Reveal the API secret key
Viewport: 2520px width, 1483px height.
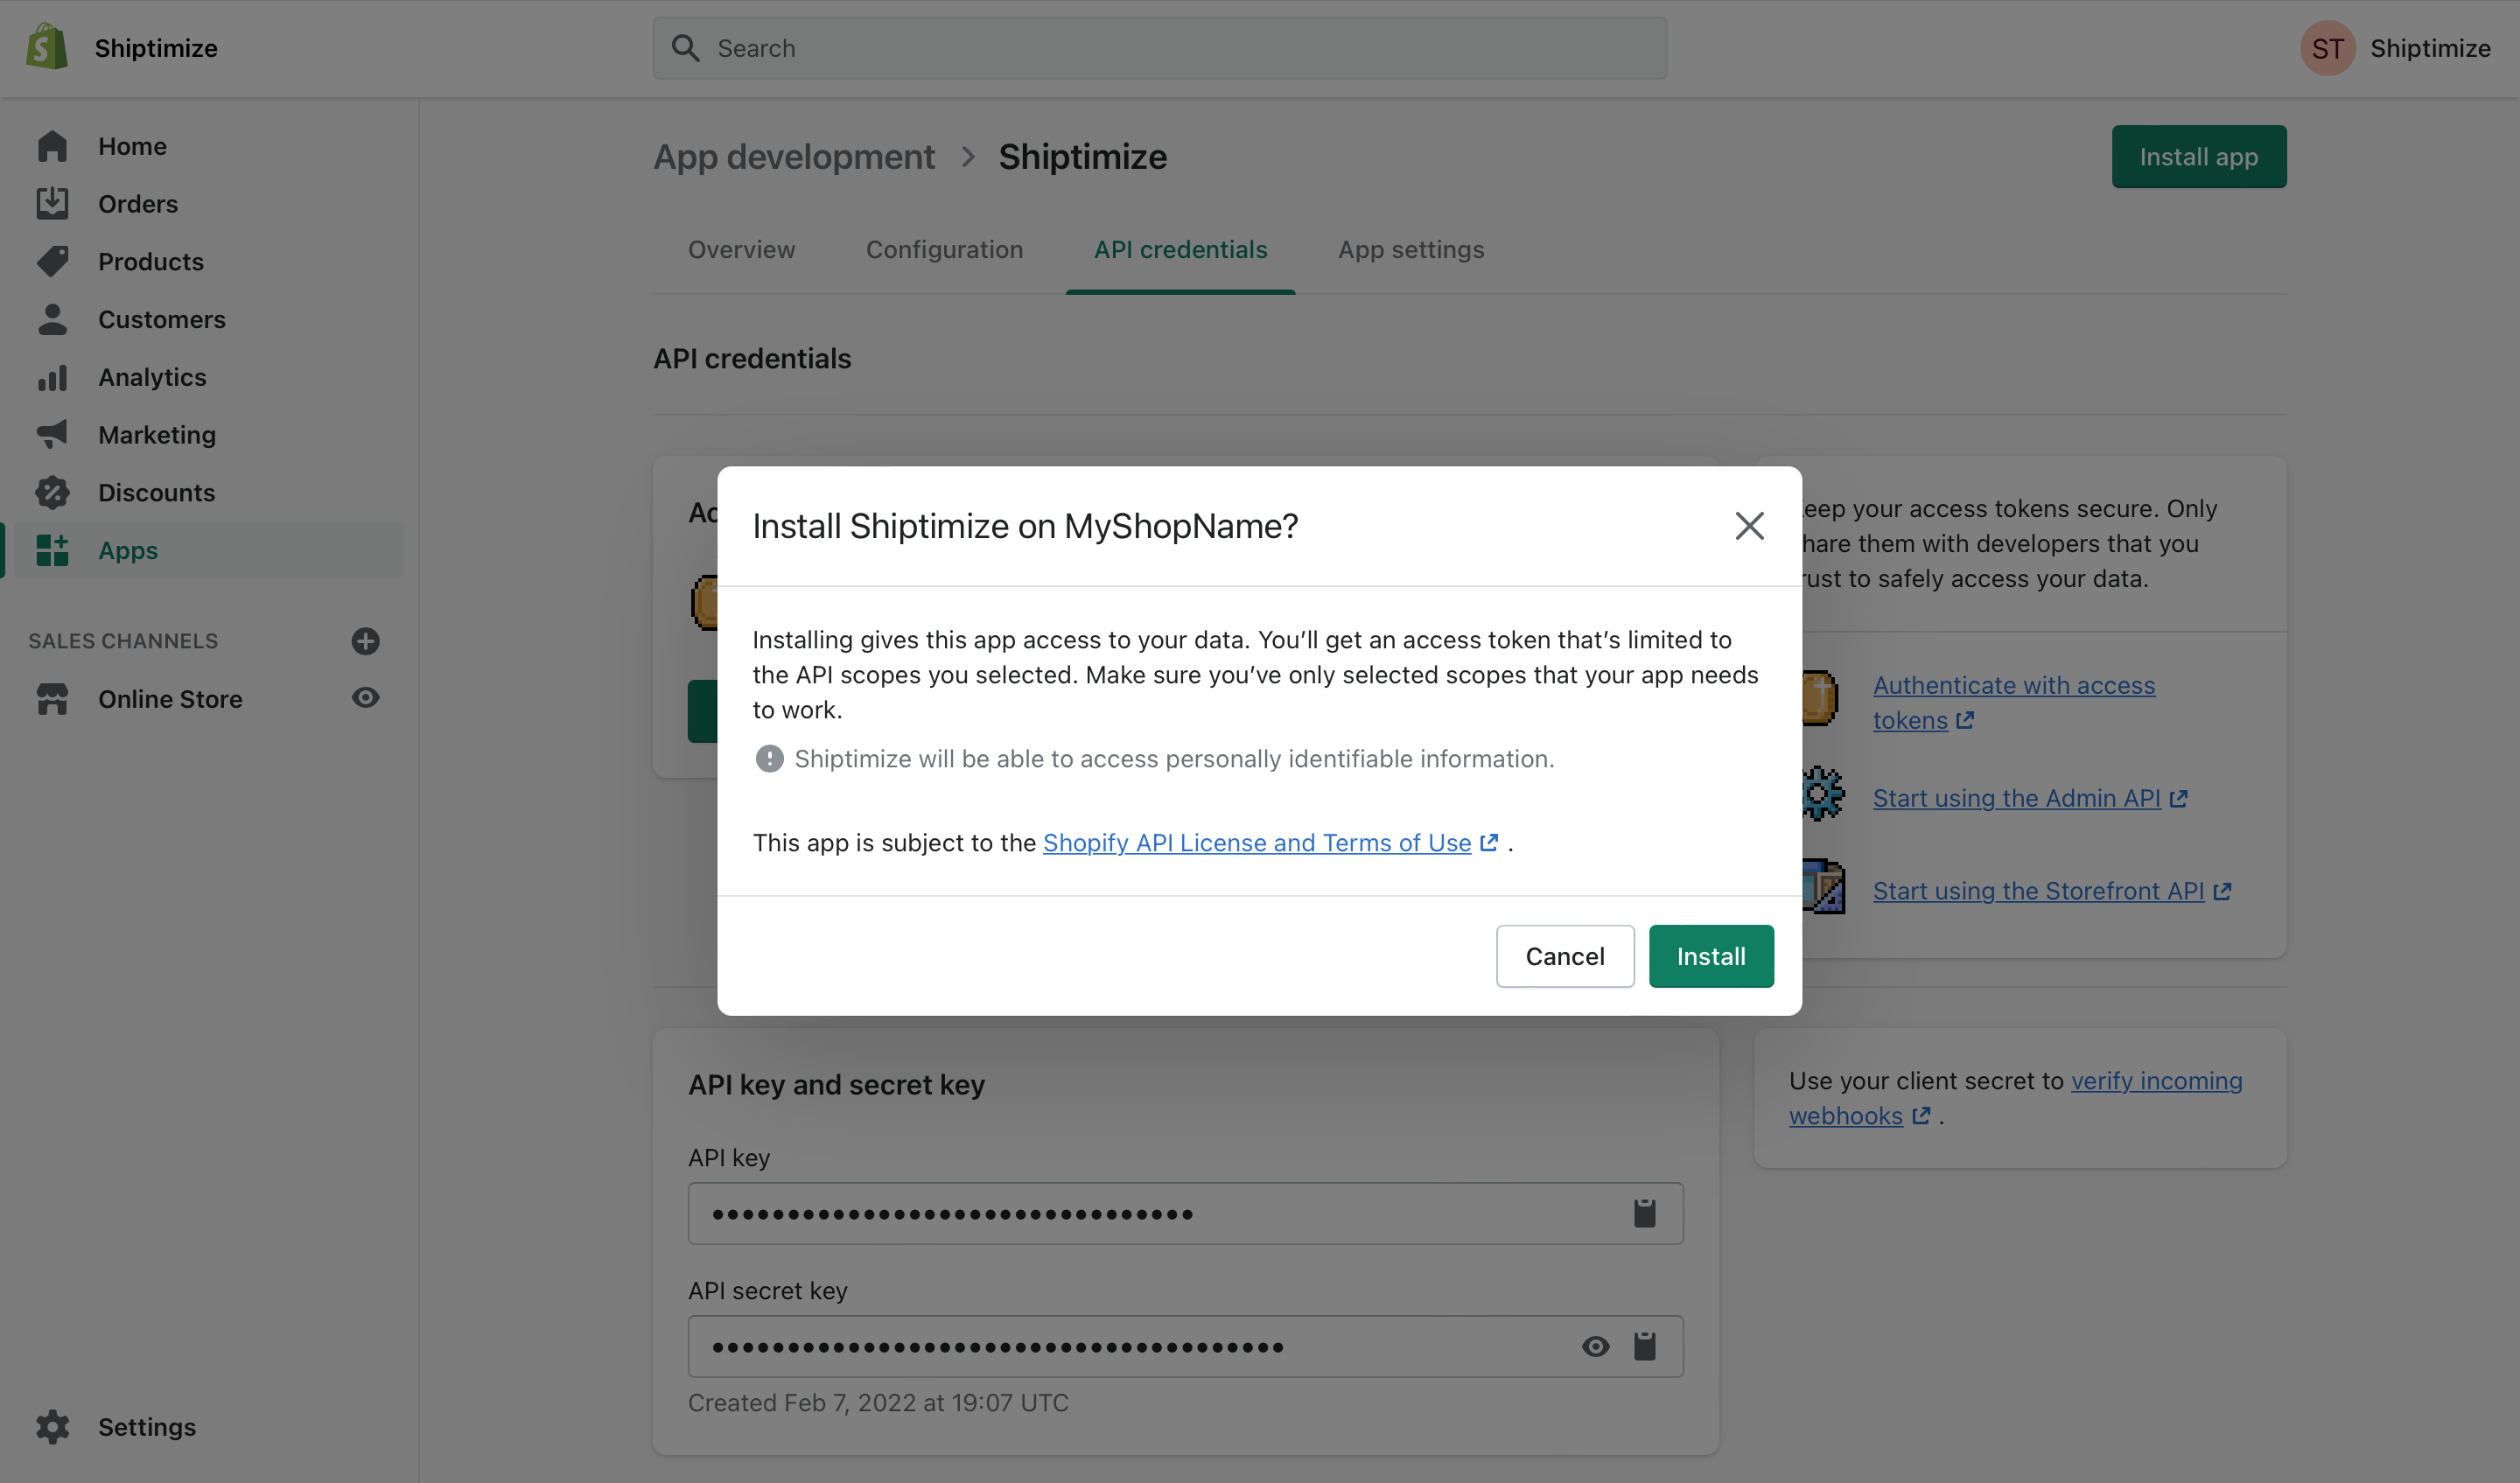coord(1595,1347)
